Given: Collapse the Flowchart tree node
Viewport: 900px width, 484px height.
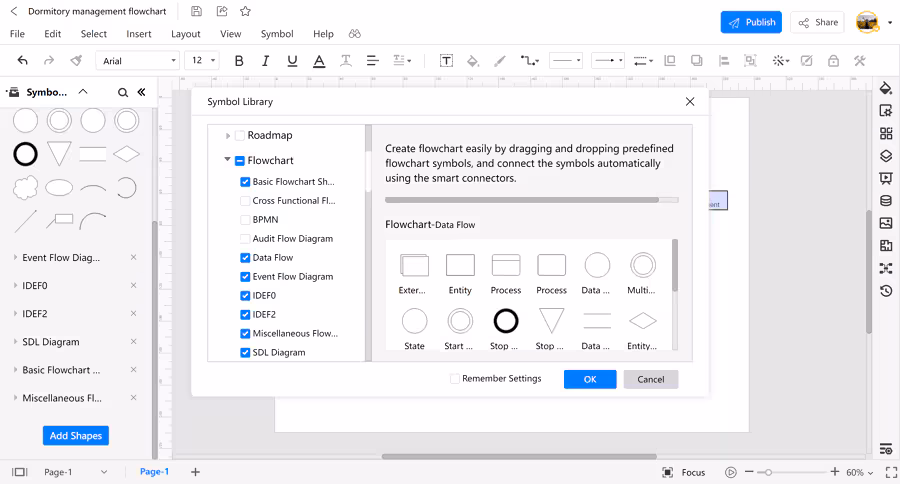Looking at the screenshot, I should [227, 160].
